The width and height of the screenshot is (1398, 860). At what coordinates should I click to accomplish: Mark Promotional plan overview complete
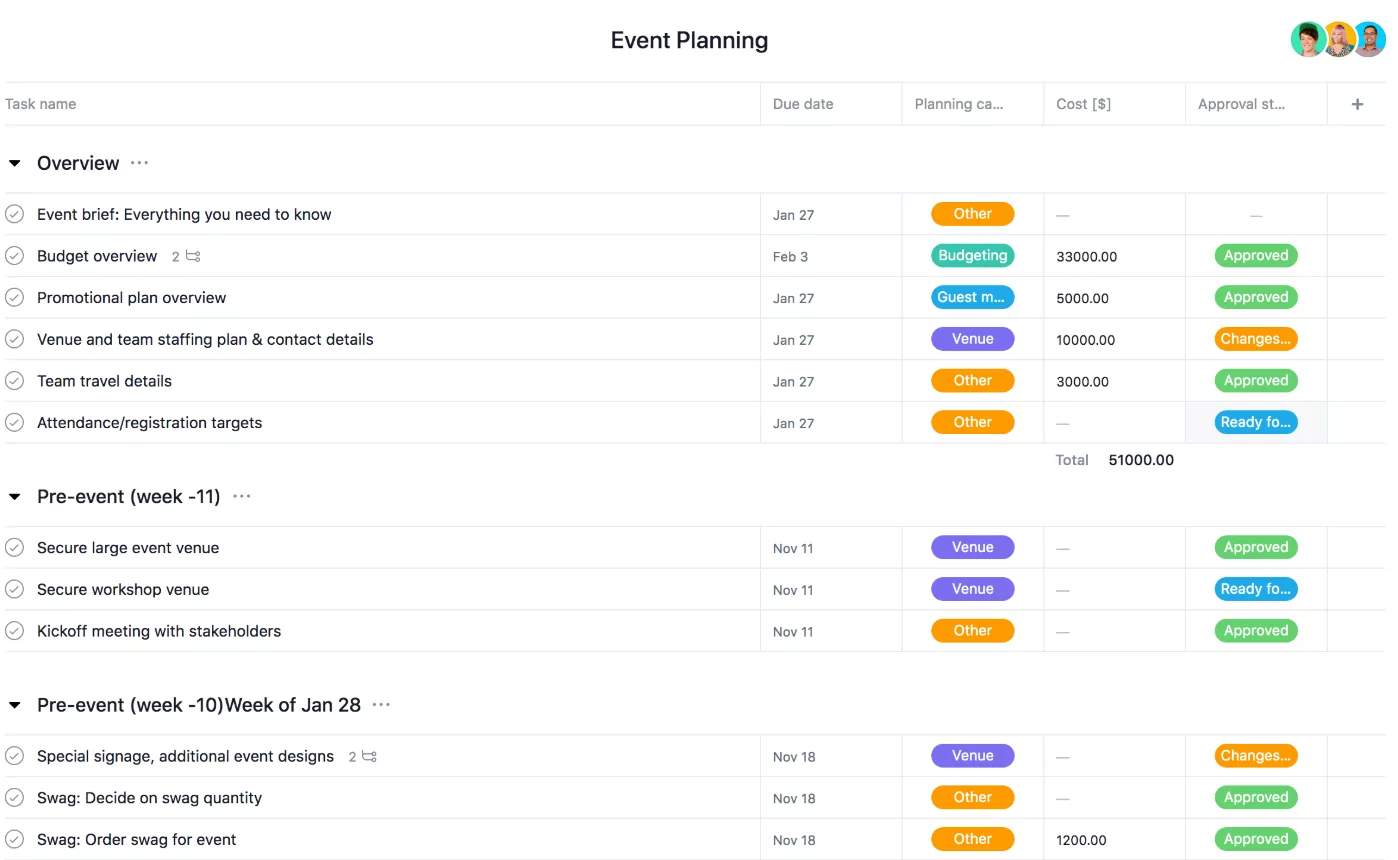(14, 298)
